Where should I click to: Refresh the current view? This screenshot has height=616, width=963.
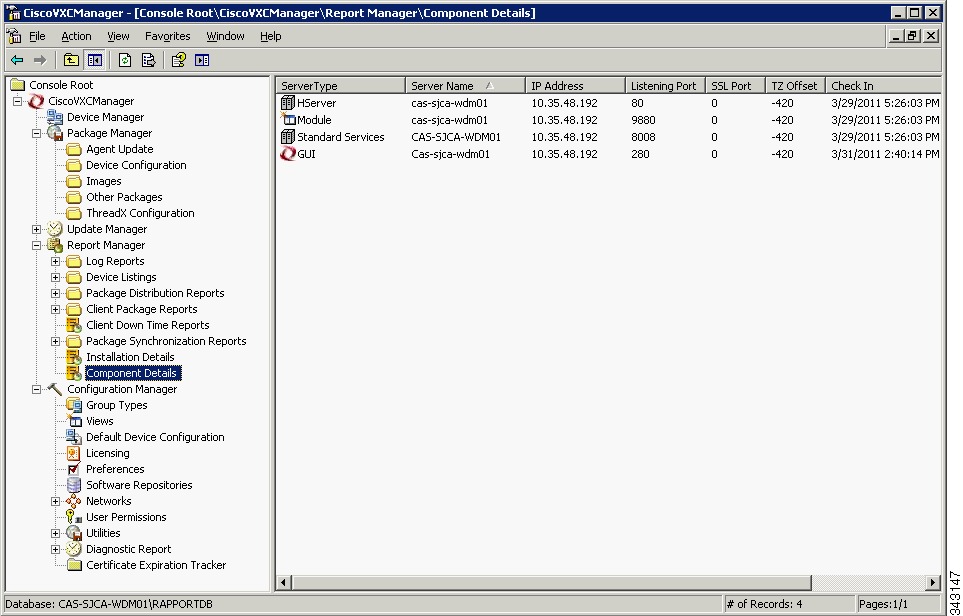(125, 60)
